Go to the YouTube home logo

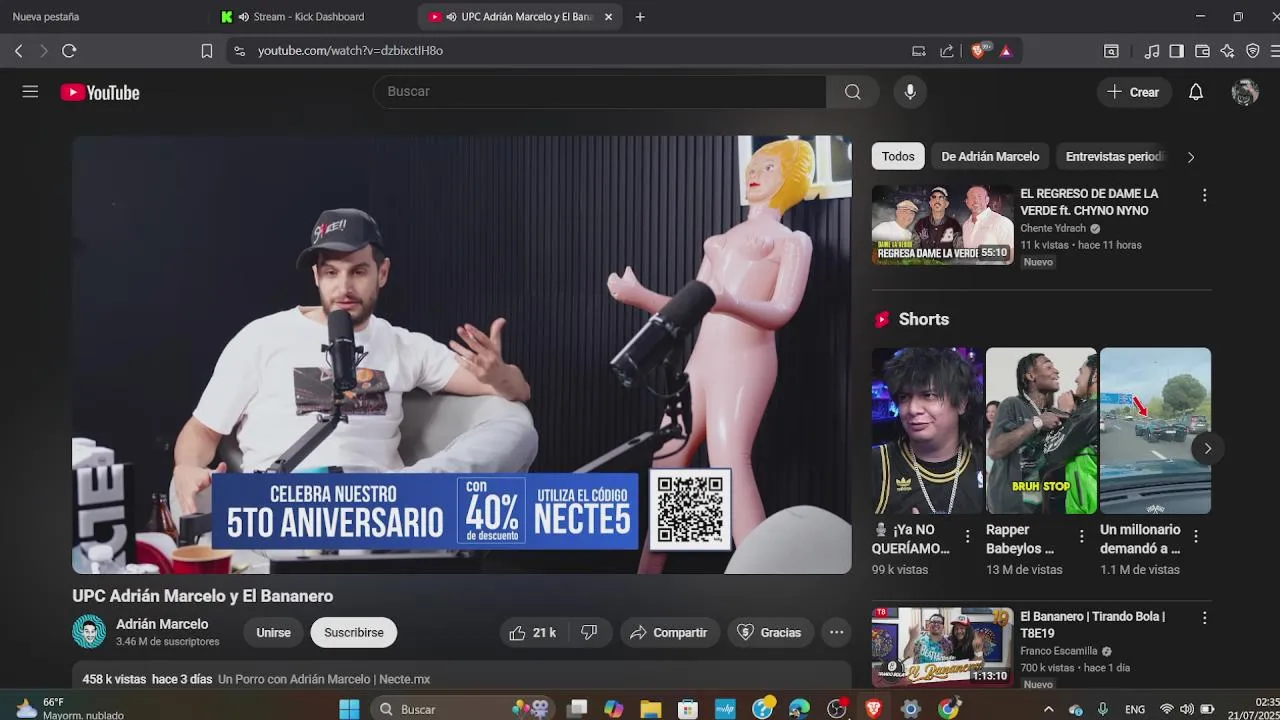pyautogui.click(x=100, y=92)
